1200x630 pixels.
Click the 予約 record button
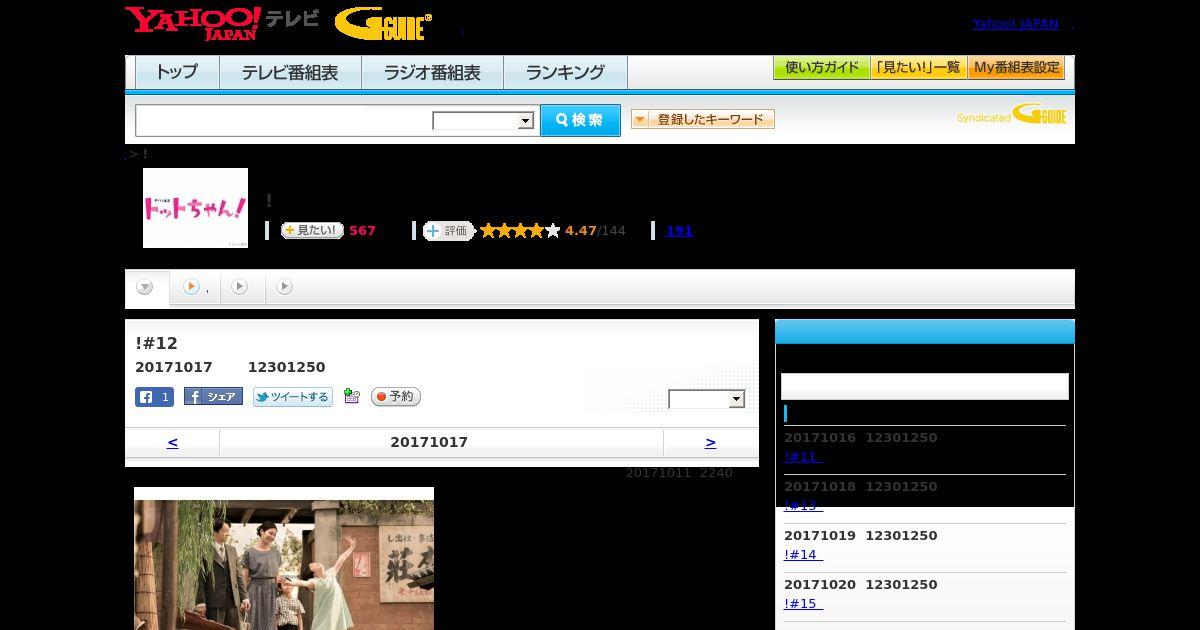[396, 397]
